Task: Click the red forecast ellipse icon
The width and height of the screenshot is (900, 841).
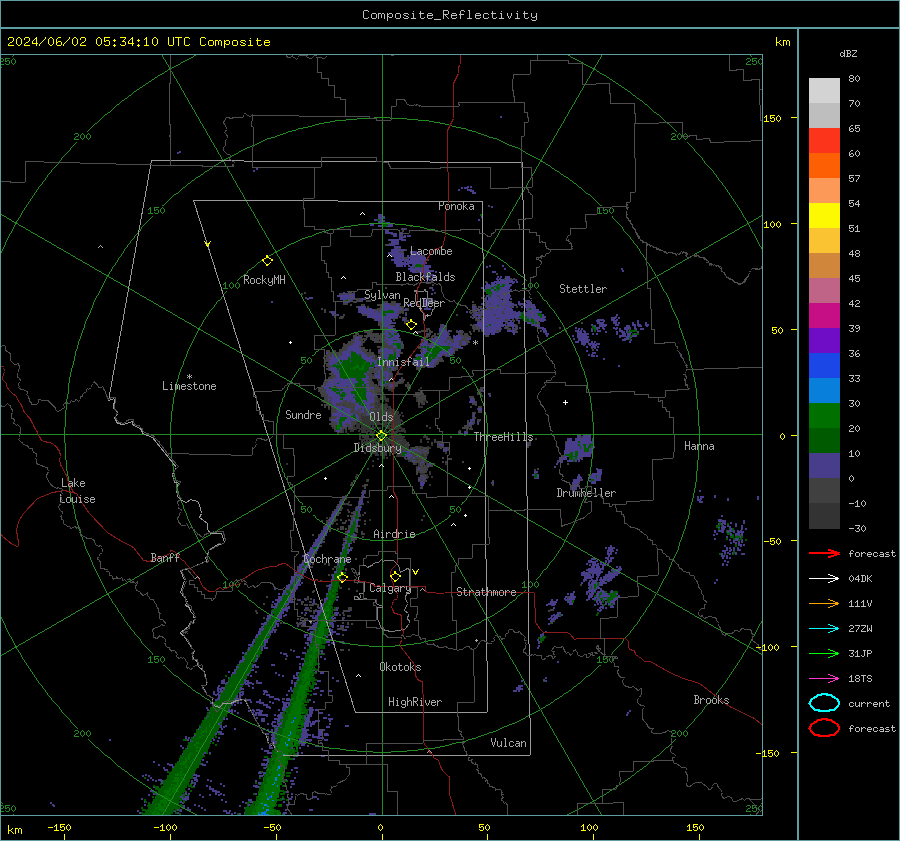Action: [x=824, y=728]
